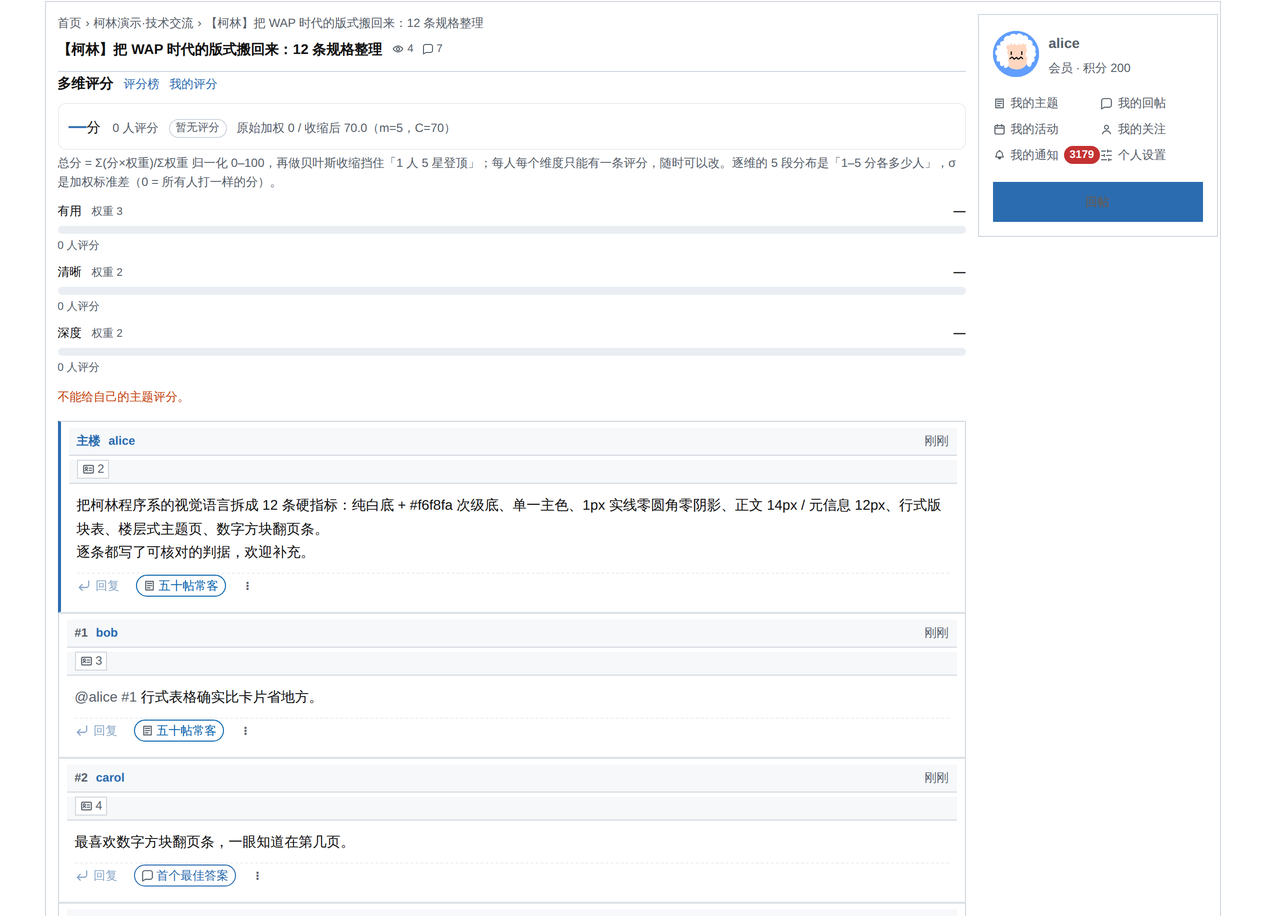Click the blue 回帖 button
Image resolution: width=1280 pixels, height=916 pixels.
coord(1098,202)
